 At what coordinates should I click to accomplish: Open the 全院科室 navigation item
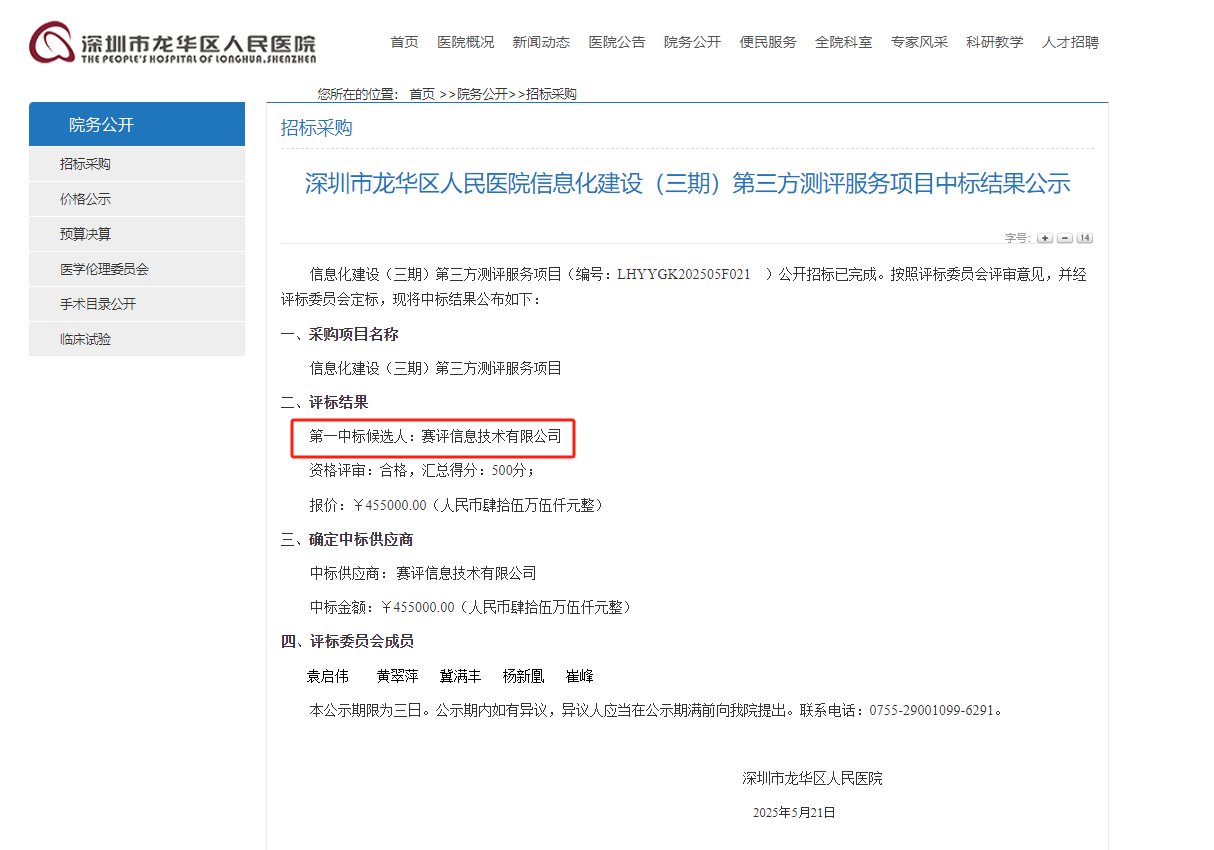[843, 42]
